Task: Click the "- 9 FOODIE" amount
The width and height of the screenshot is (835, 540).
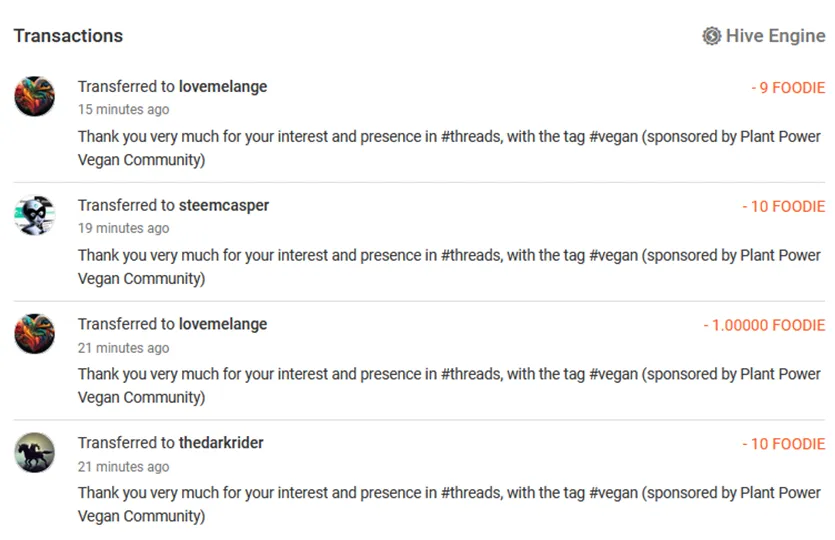Action: [788, 88]
